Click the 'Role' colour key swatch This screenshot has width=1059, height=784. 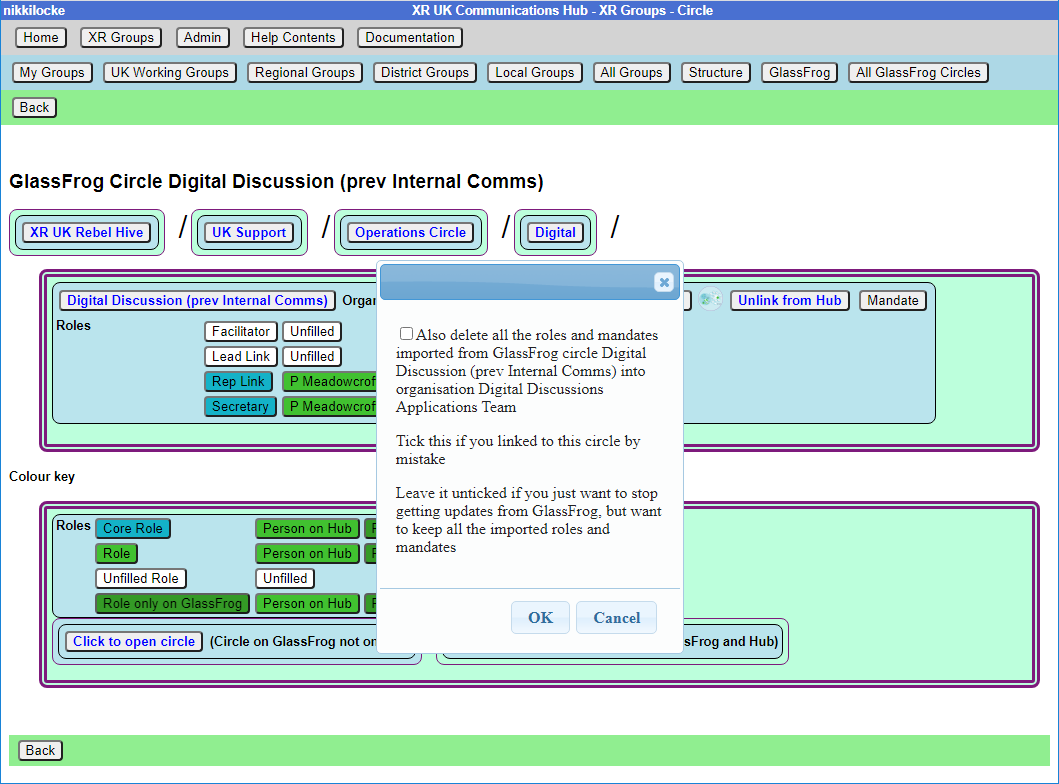(x=117, y=554)
